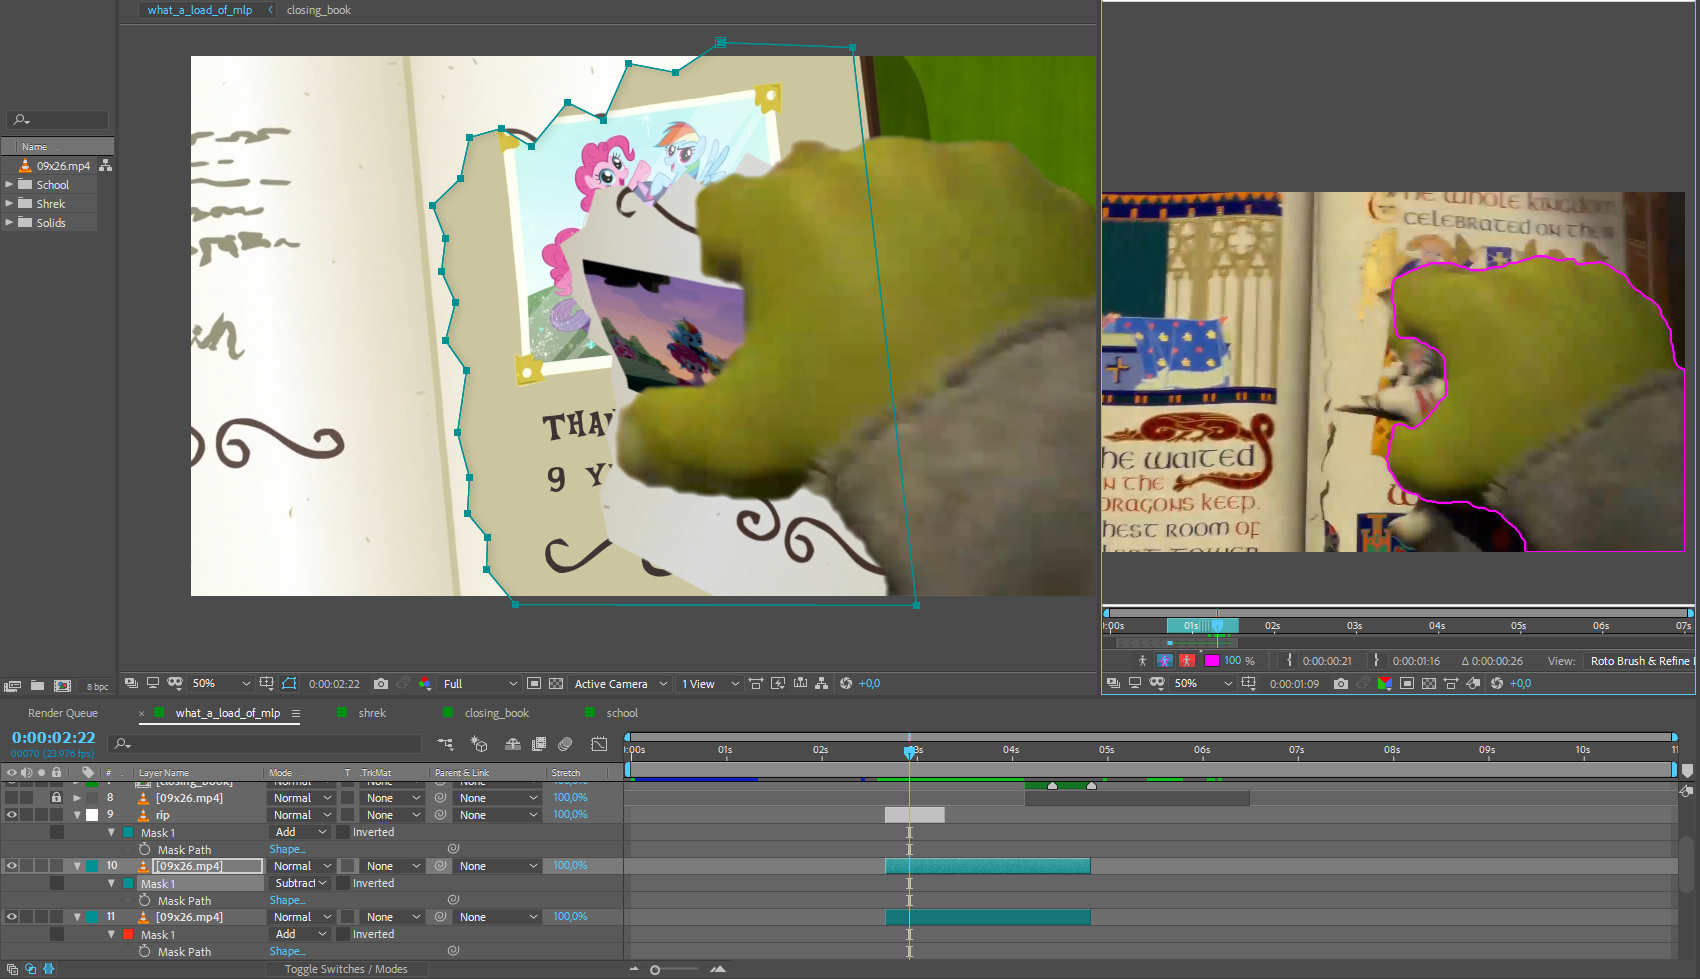Screen dimensions: 1700x979
Task: Click the white label color swatch of rip layer
Action: 91,815
